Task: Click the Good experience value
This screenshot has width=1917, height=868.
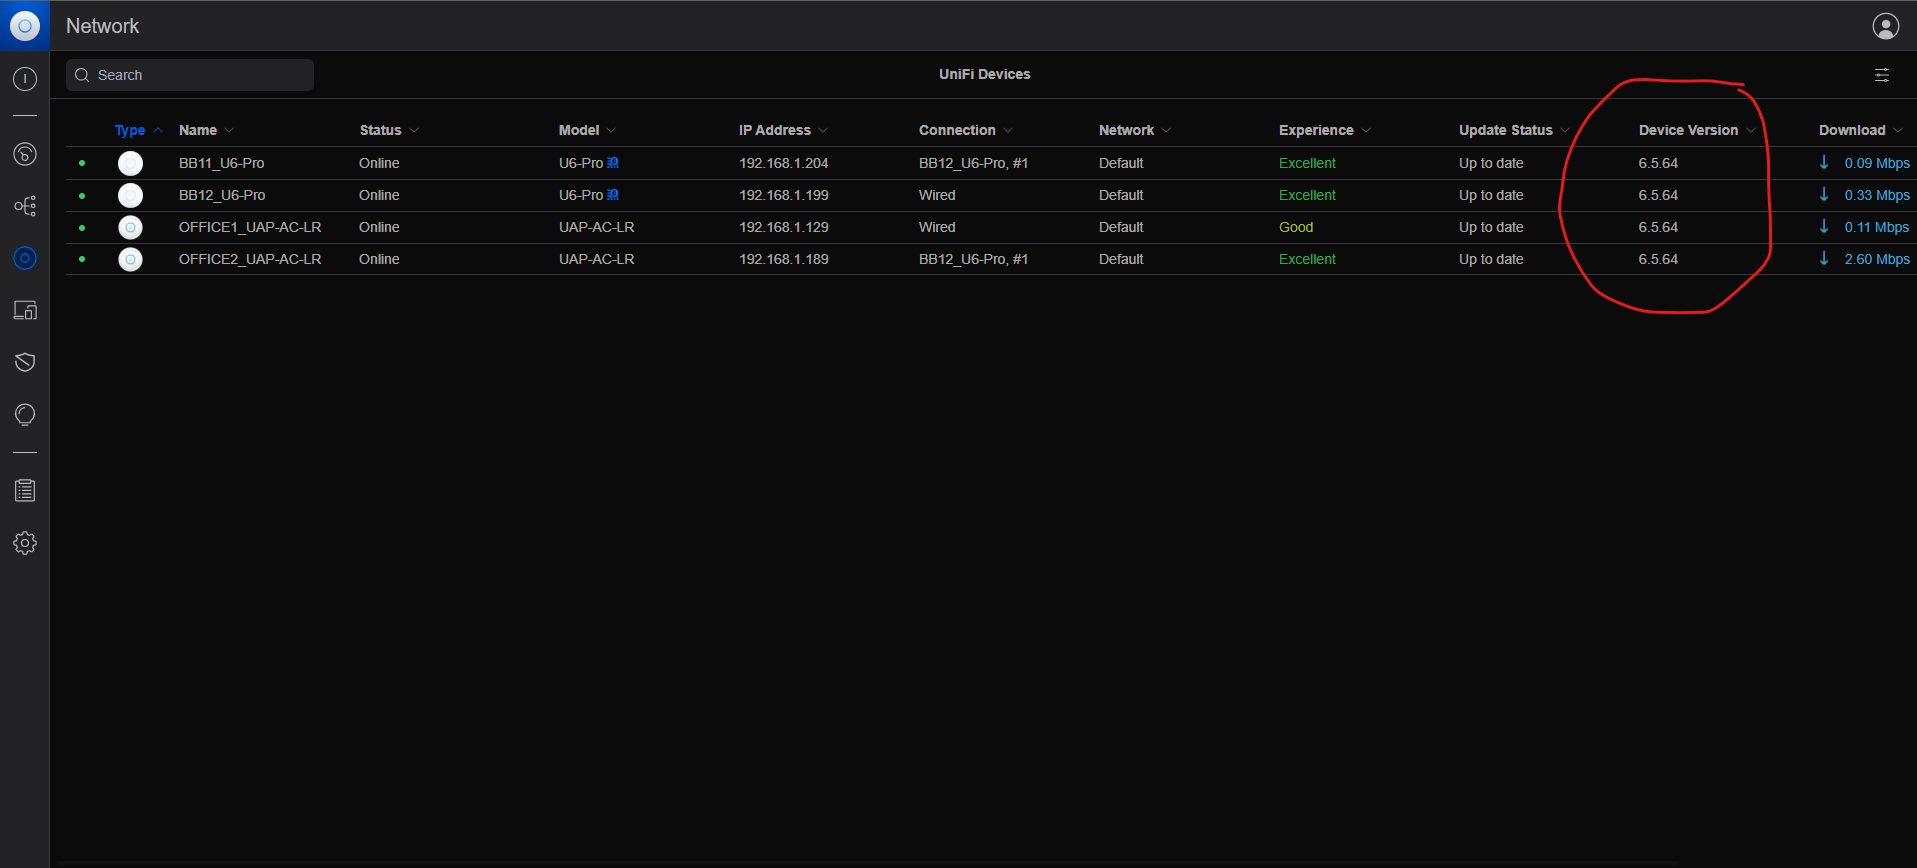Action: click(x=1295, y=227)
